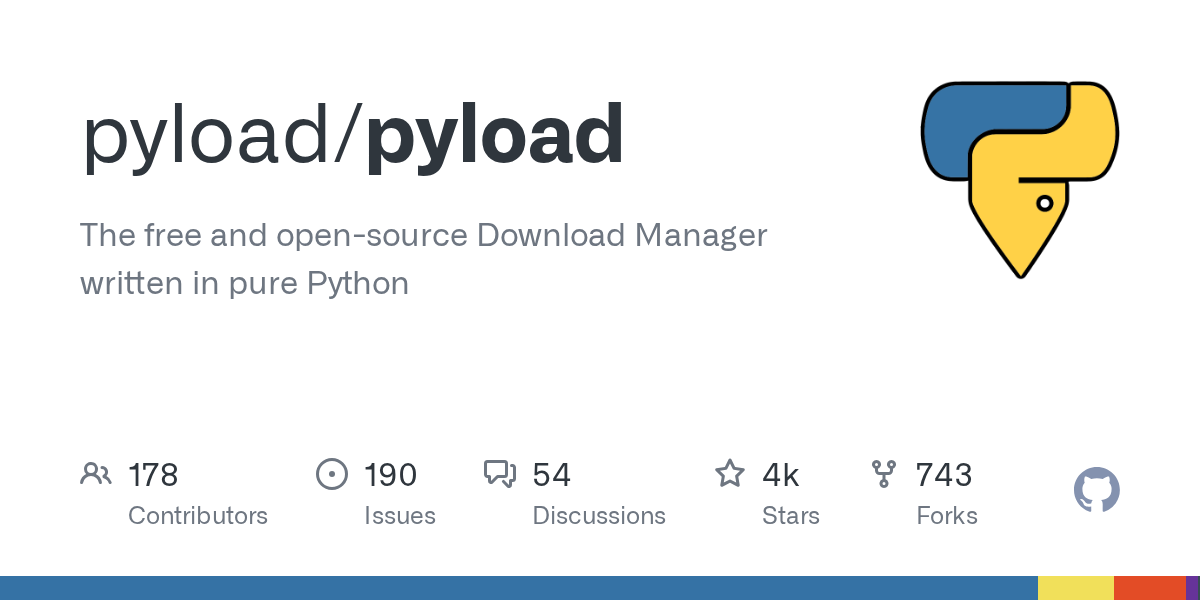Click the 4k stars count
This screenshot has height=600, width=1200.
[780, 474]
